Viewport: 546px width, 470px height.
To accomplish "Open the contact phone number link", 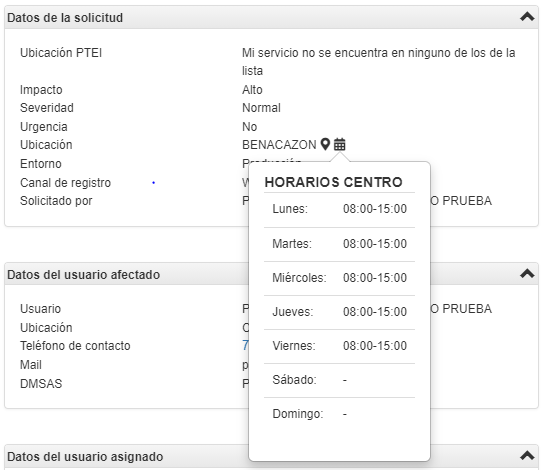I will tap(245, 345).
